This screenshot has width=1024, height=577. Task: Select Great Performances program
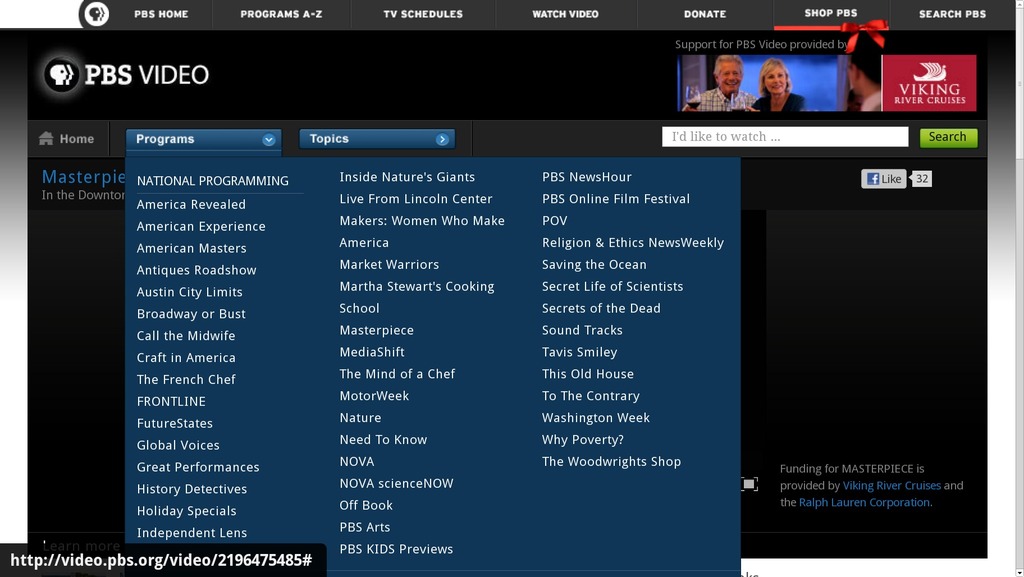tap(198, 467)
